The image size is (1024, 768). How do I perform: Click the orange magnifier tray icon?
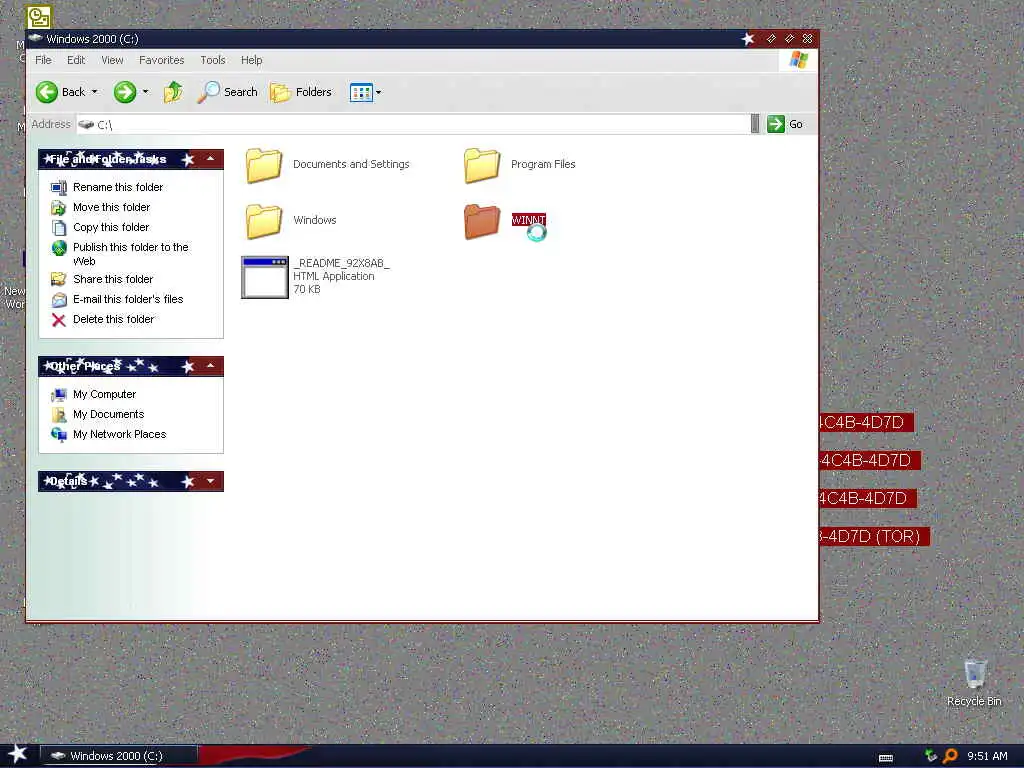(950, 756)
